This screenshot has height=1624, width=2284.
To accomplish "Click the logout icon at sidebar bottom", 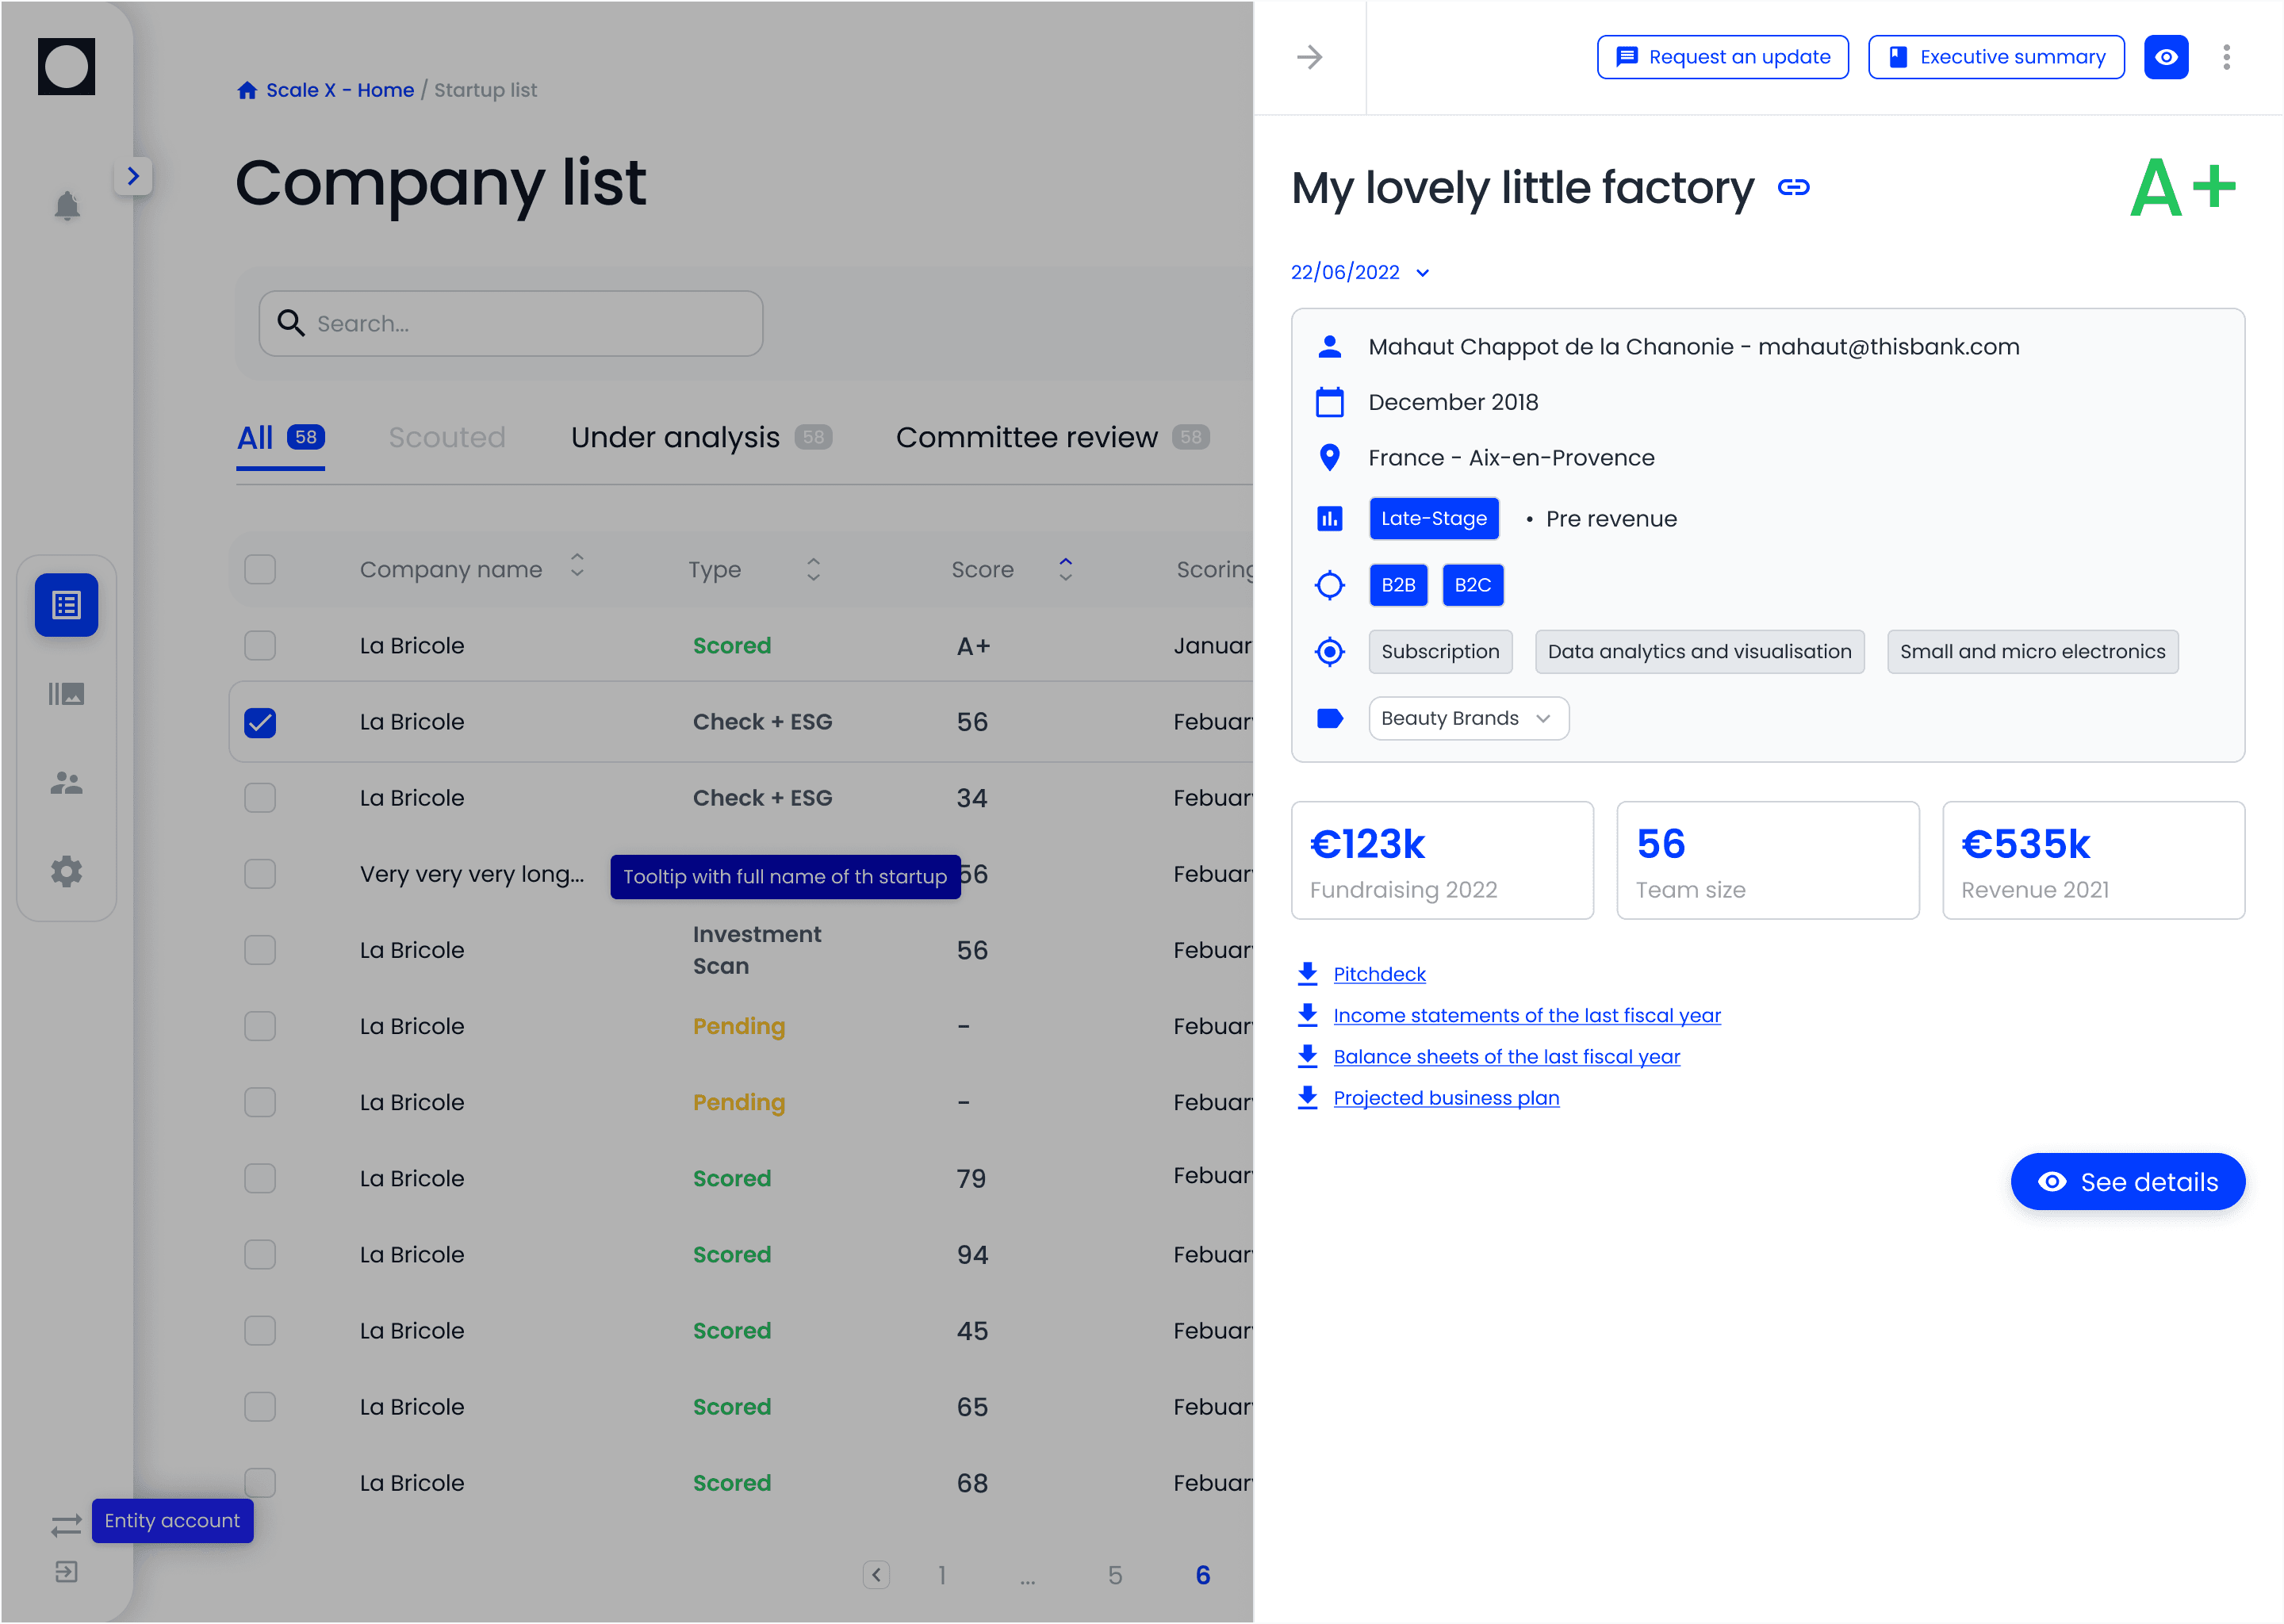I will [66, 1571].
